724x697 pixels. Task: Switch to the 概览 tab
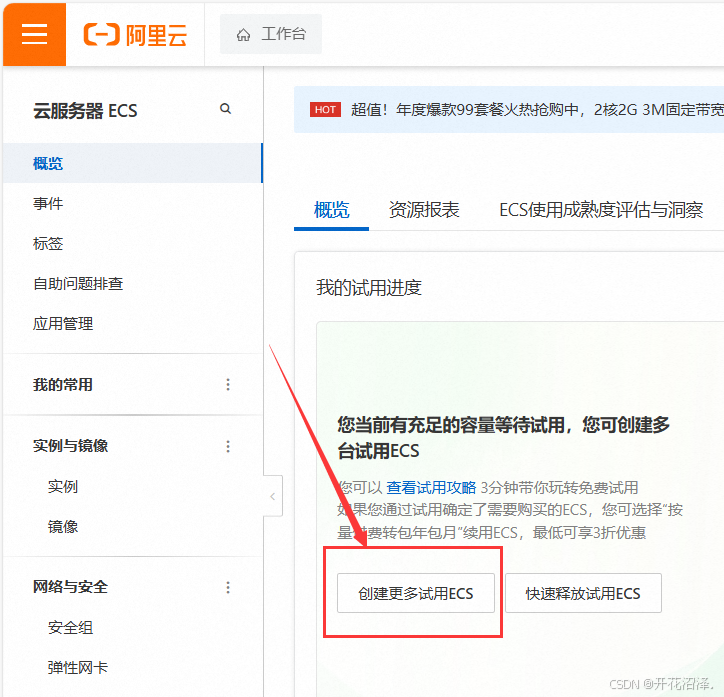[x=332, y=210]
